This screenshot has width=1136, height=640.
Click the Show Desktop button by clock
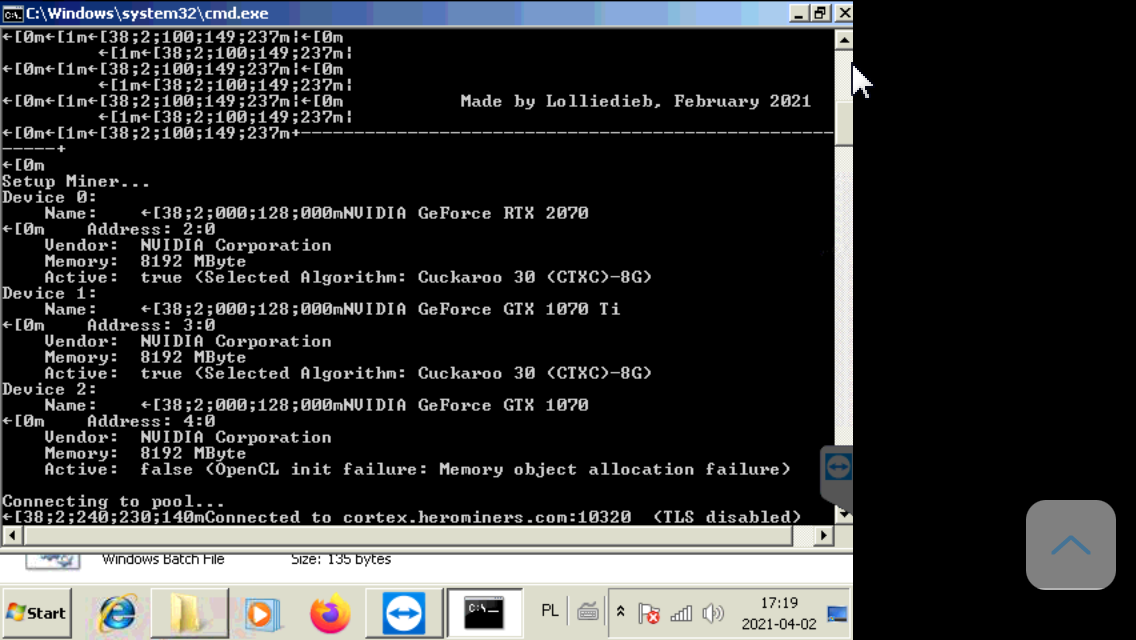837,613
